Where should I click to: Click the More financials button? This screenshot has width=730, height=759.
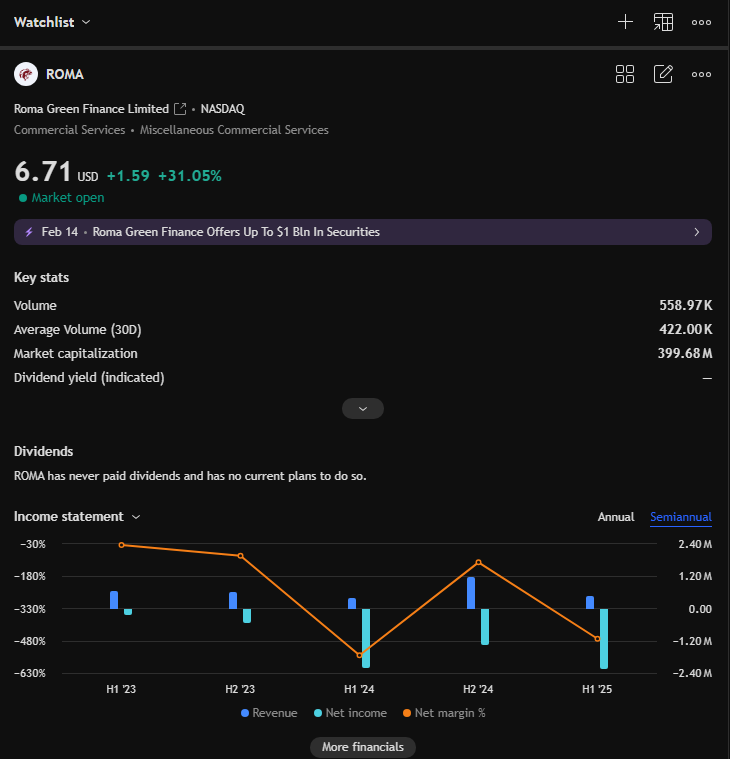tap(363, 747)
